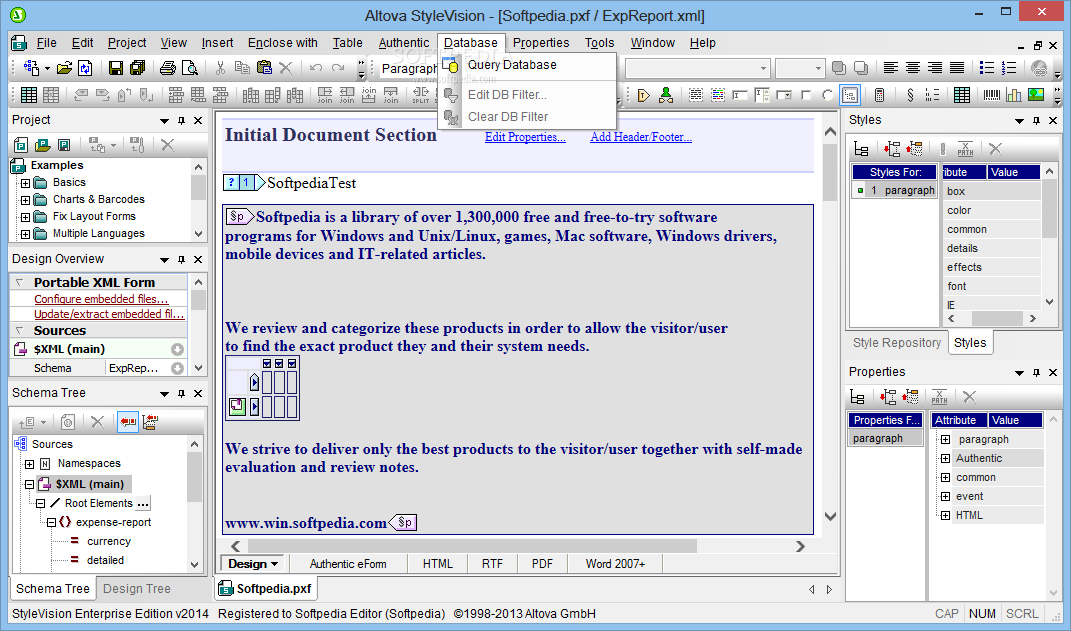Click the Add Header/Footer... link

tap(641, 137)
